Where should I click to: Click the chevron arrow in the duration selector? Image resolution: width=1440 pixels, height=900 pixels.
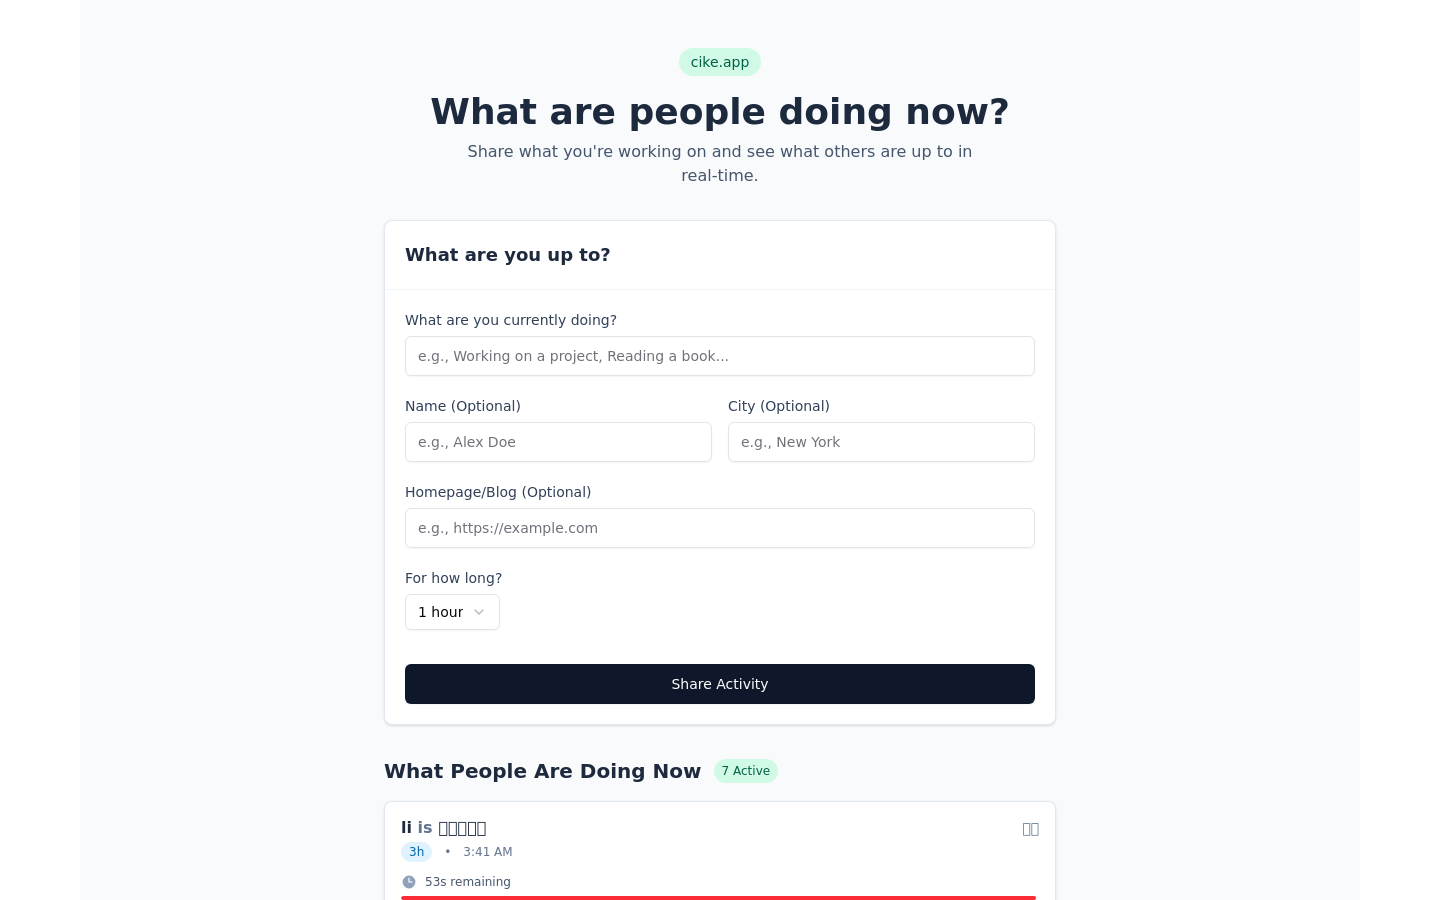pyautogui.click(x=479, y=612)
